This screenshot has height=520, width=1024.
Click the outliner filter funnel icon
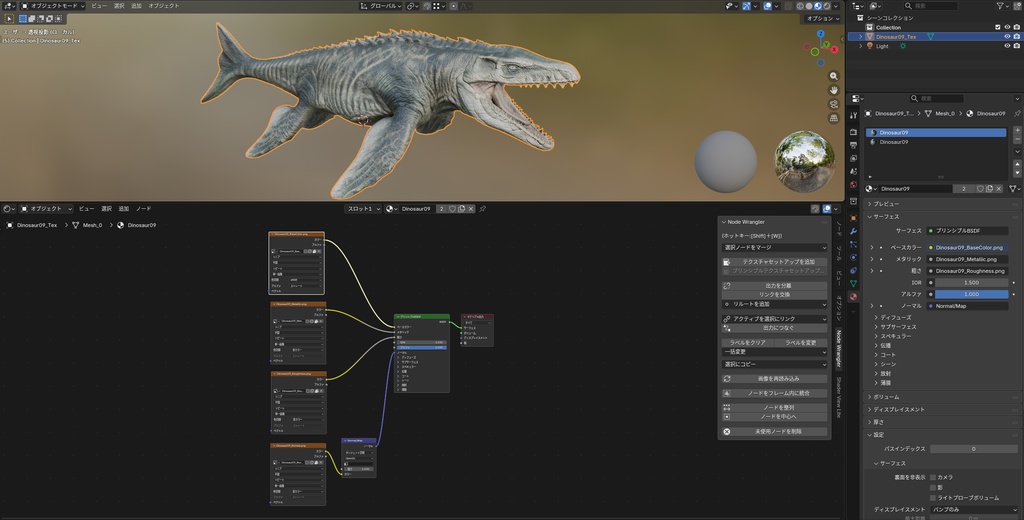1001,6
